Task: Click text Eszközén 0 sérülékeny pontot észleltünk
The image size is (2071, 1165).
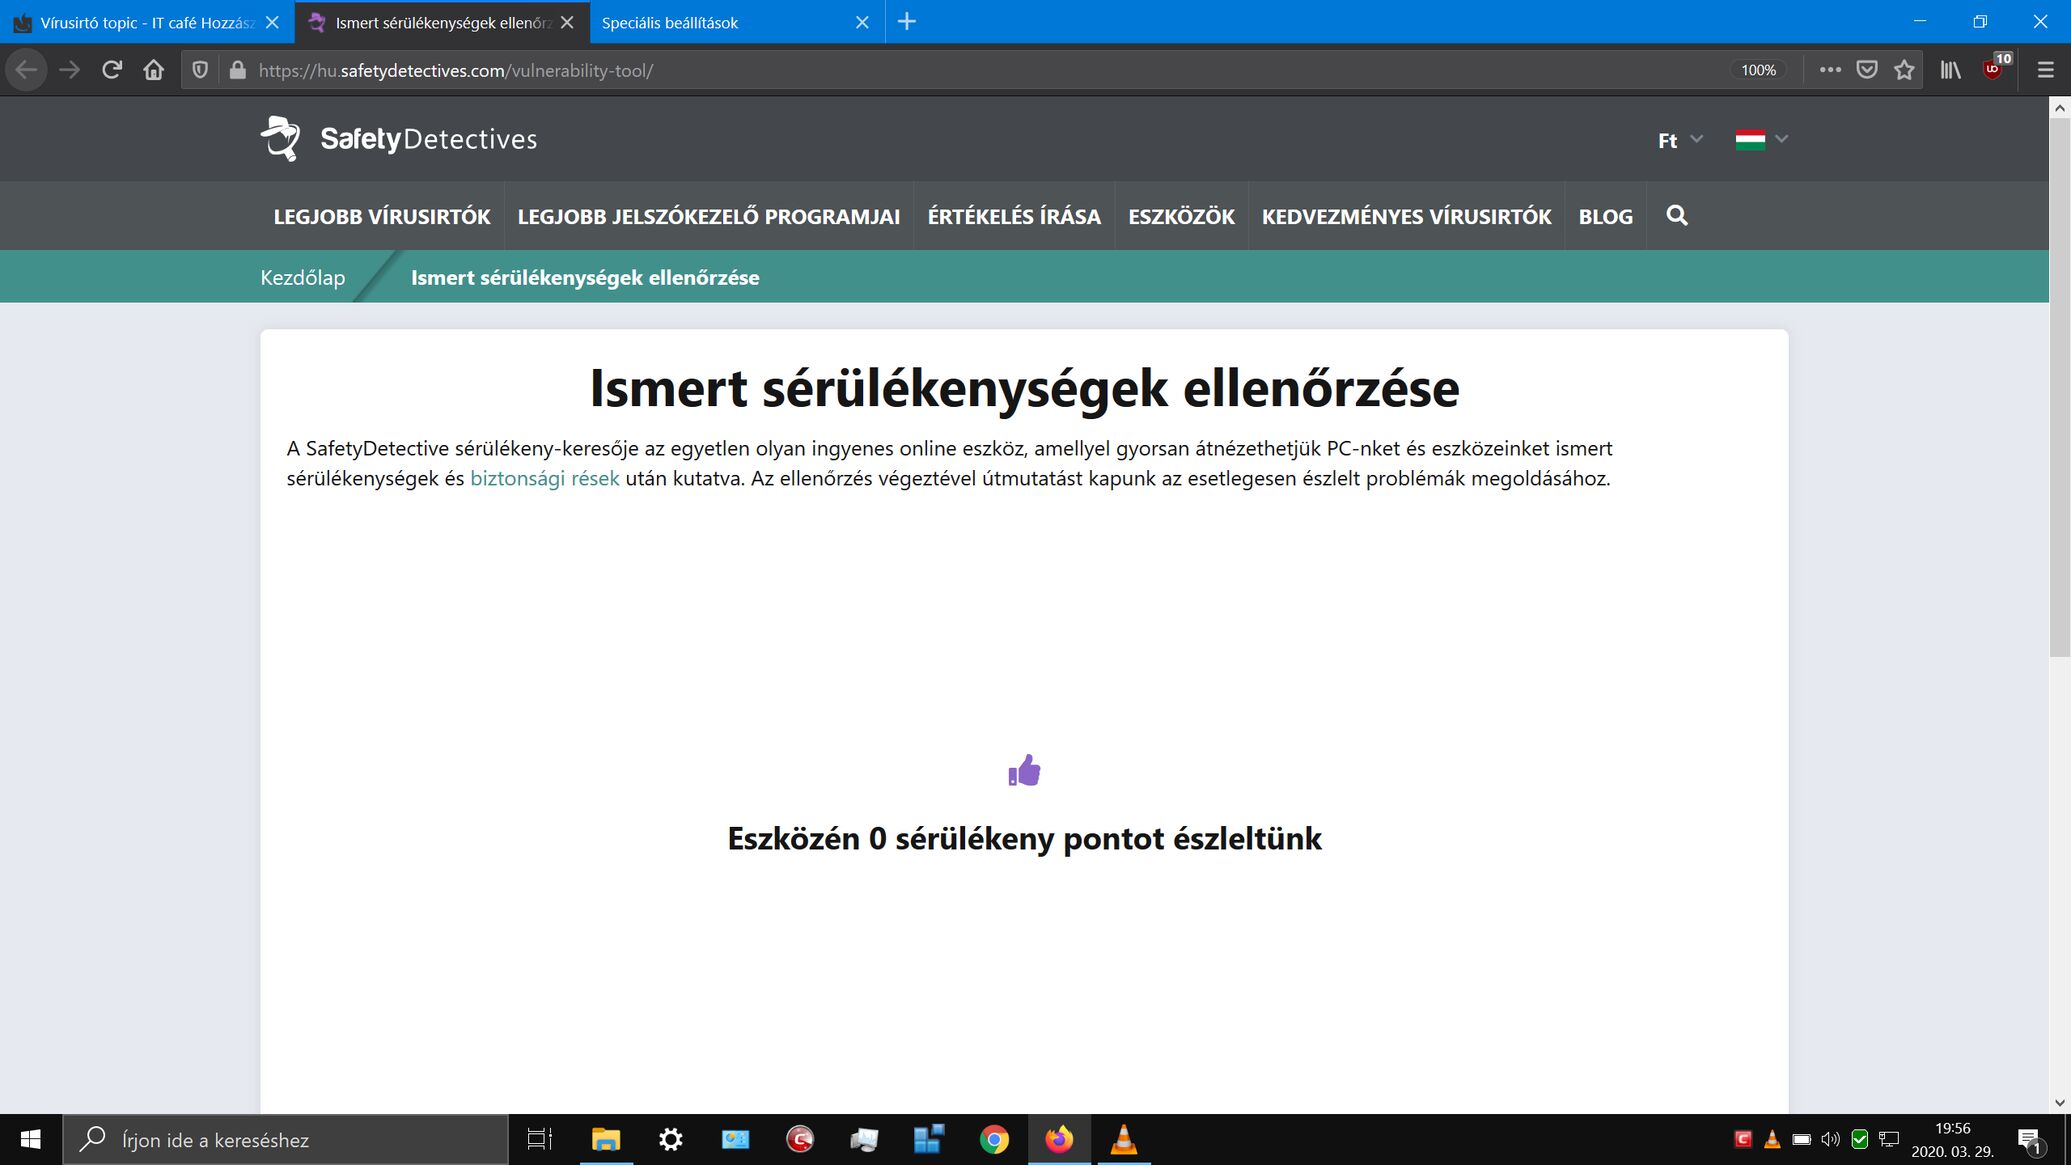Action: (1024, 838)
